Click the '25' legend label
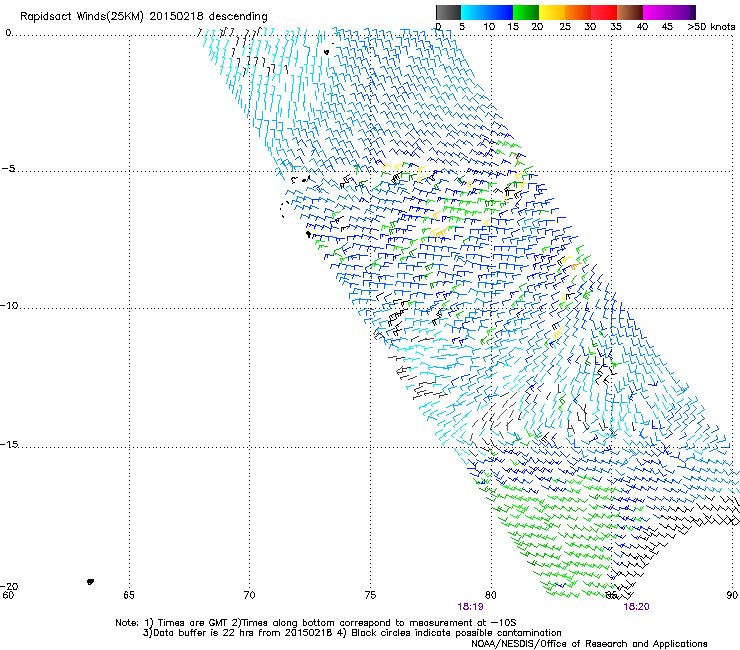The width and height of the screenshot is (740, 650). (x=565, y=27)
